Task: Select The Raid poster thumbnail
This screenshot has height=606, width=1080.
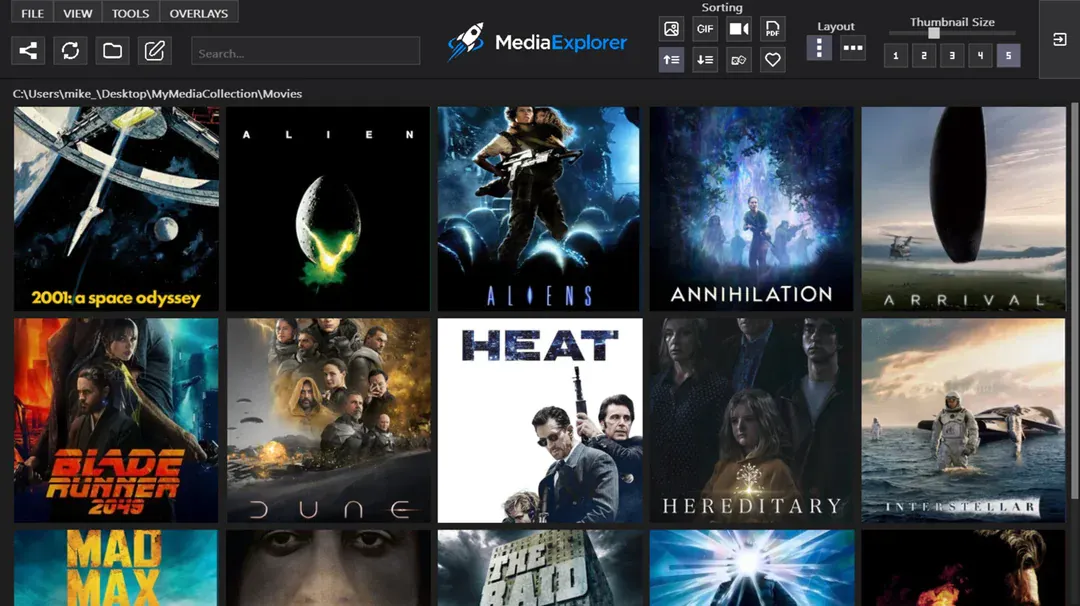Action: click(x=539, y=568)
